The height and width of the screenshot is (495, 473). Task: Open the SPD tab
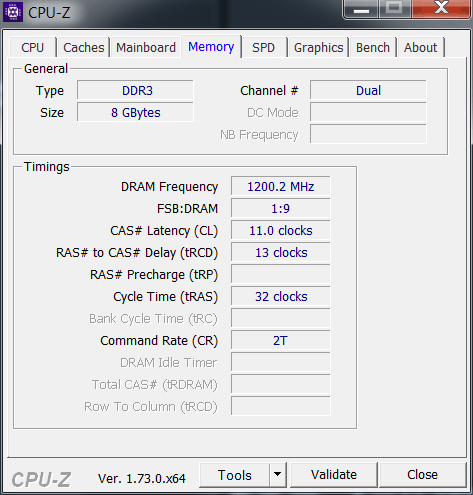(x=263, y=48)
